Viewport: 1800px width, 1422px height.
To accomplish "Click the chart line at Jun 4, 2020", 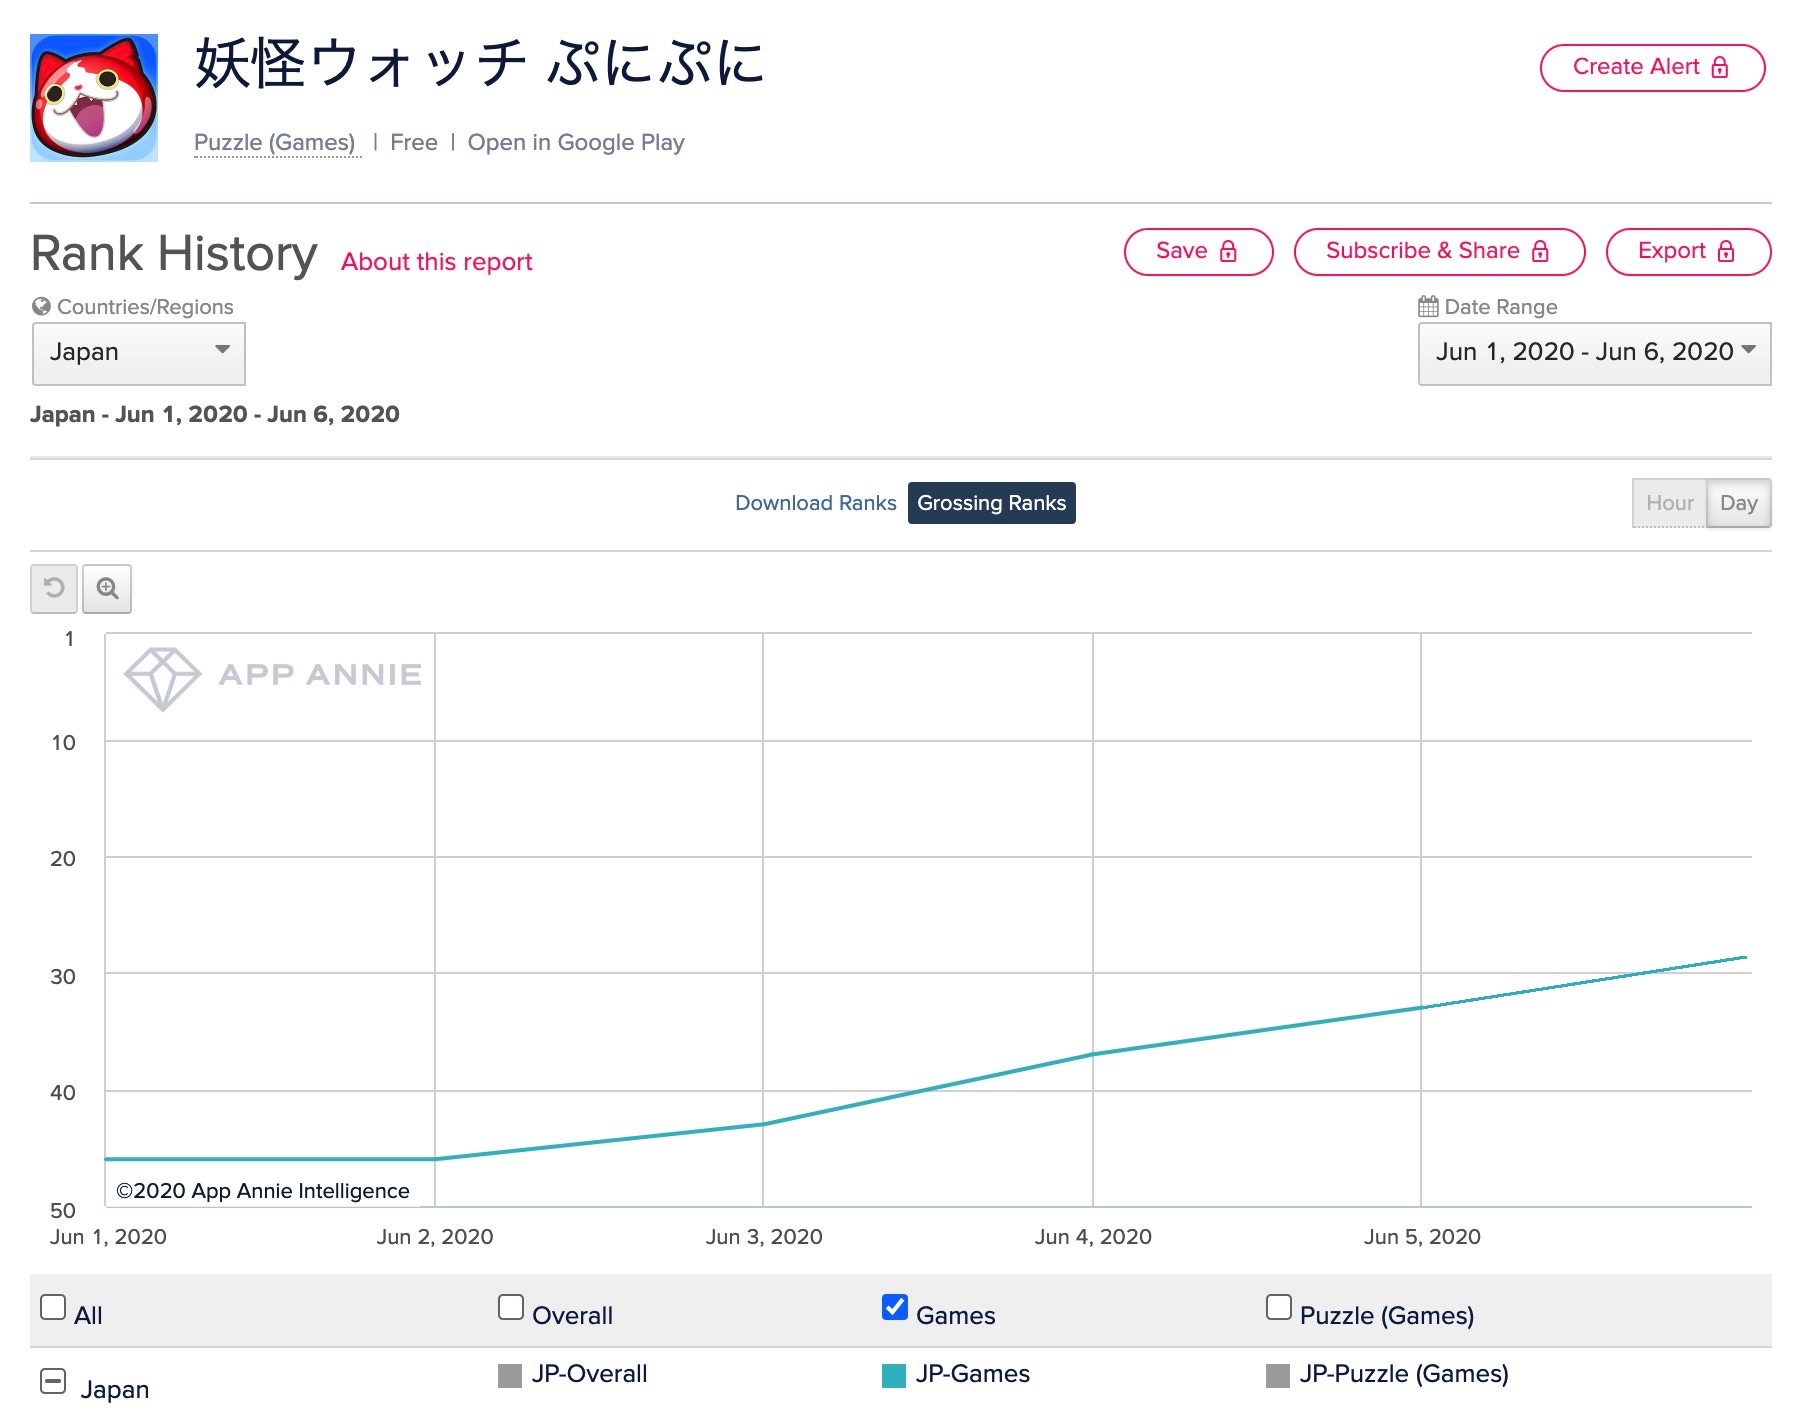I will click(x=1092, y=1054).
